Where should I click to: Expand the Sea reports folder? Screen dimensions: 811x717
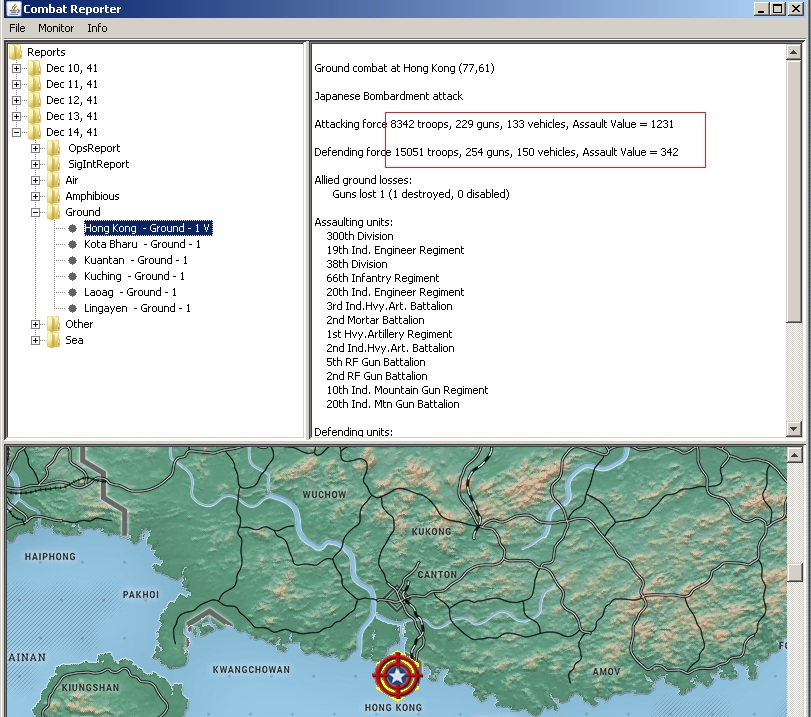tap(35, 340)
